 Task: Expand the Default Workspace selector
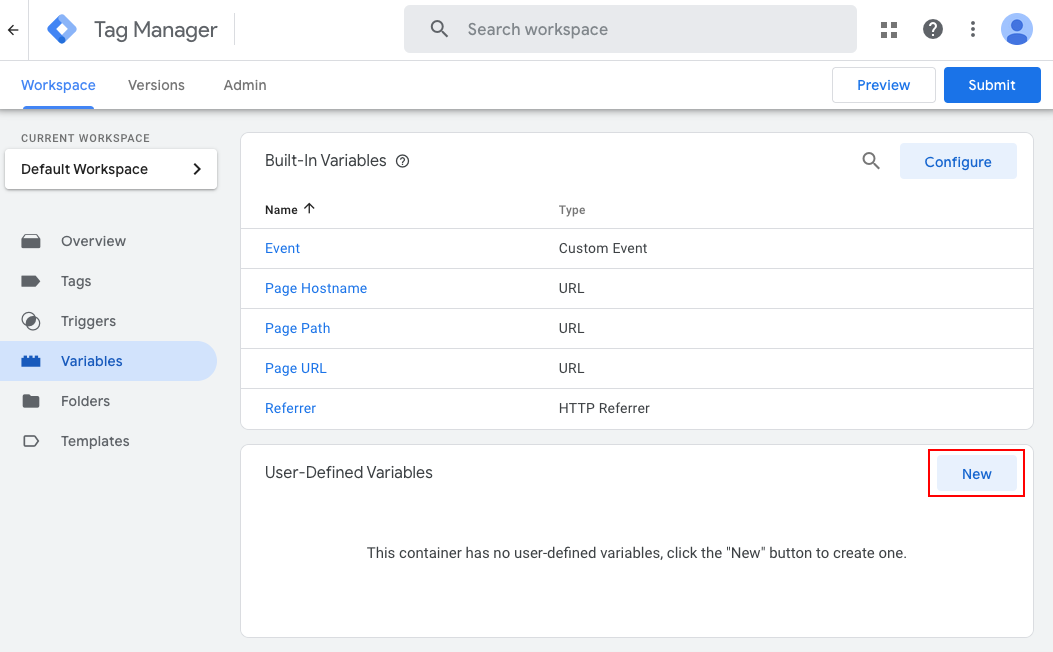click(x=111, y=169)
